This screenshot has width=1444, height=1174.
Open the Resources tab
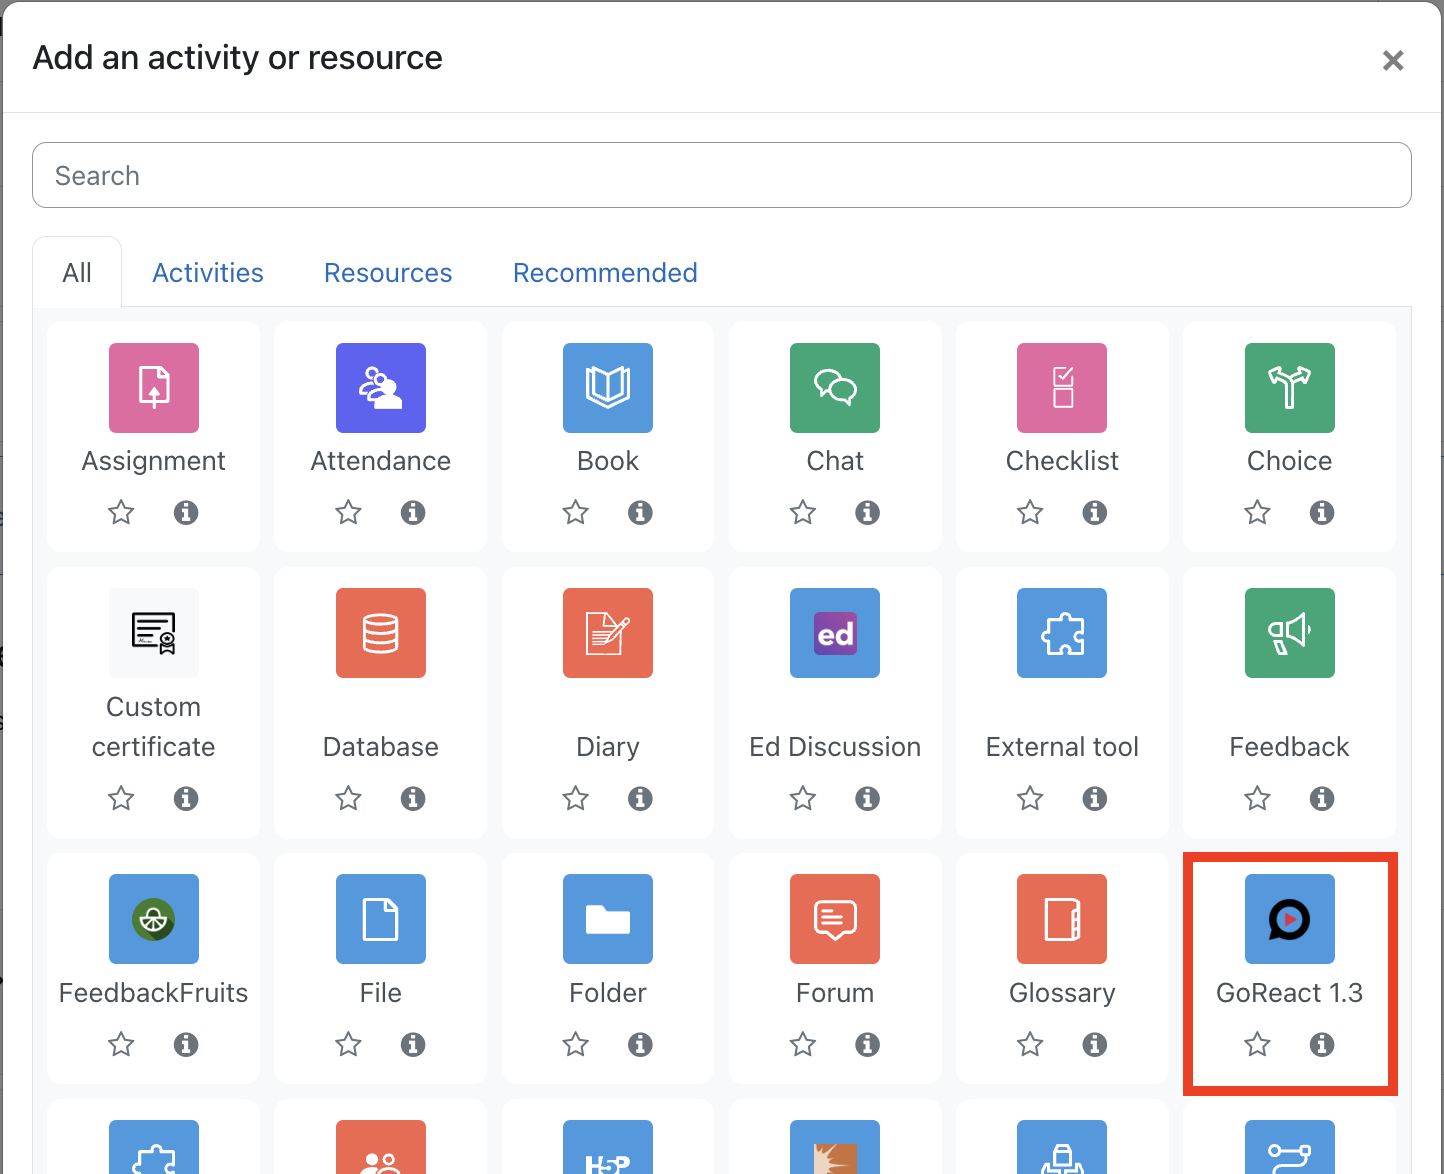tap(388, 273)
